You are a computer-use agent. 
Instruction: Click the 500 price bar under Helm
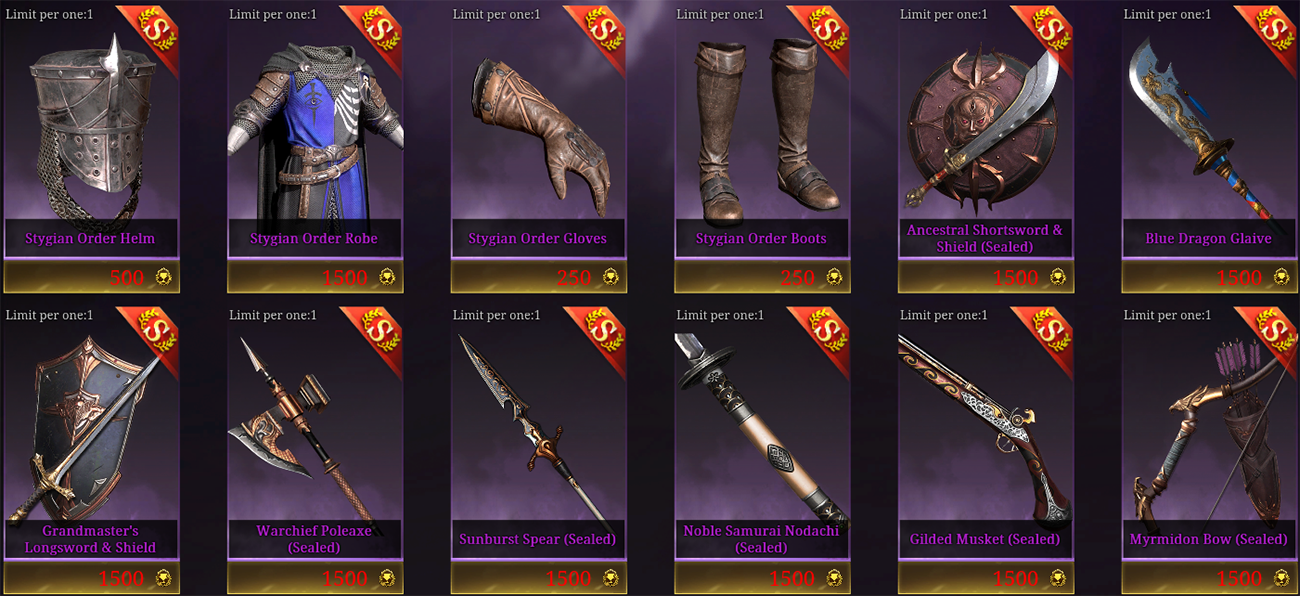tap(92, 276)
